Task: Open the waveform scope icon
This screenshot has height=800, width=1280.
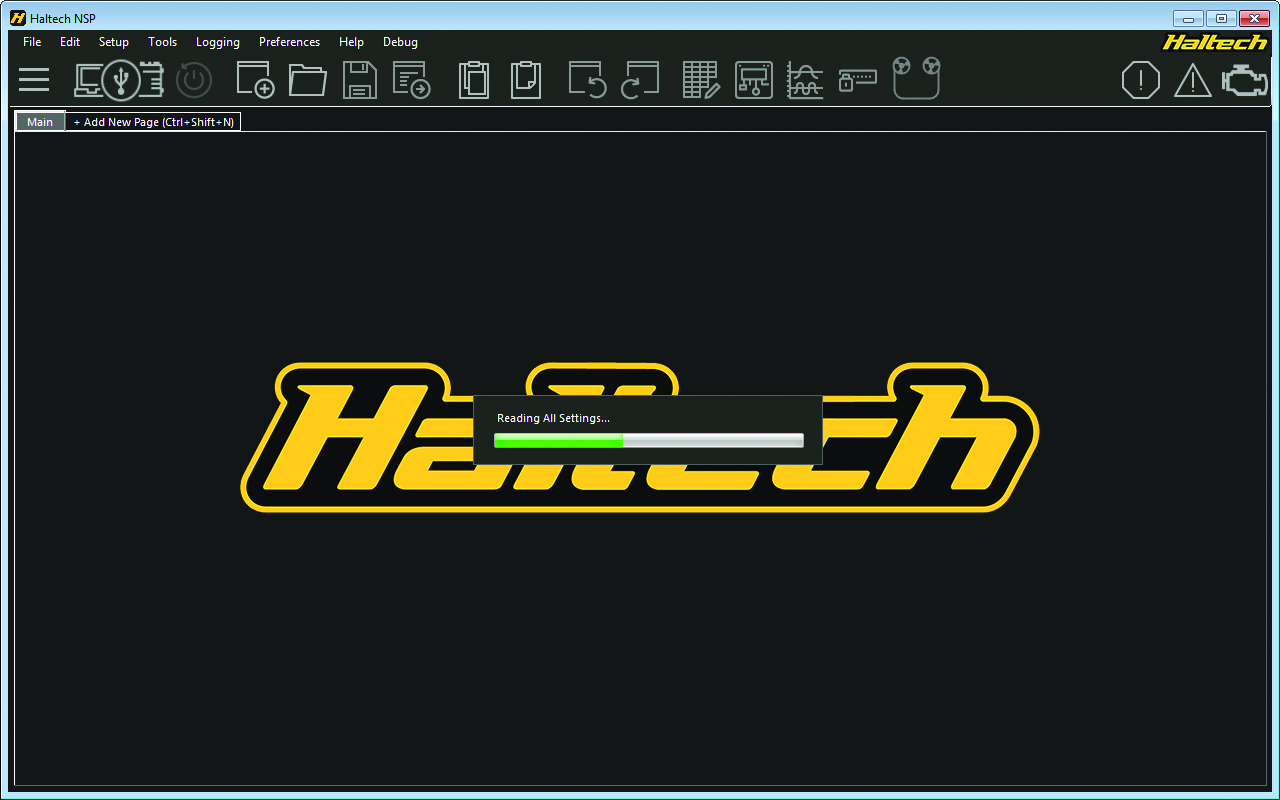Action: coord(805,80)
